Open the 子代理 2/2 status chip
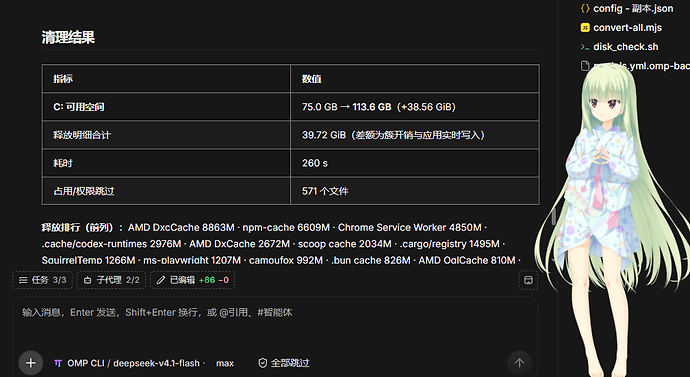This screenshot has height=377, width=690. coord(111,280)
